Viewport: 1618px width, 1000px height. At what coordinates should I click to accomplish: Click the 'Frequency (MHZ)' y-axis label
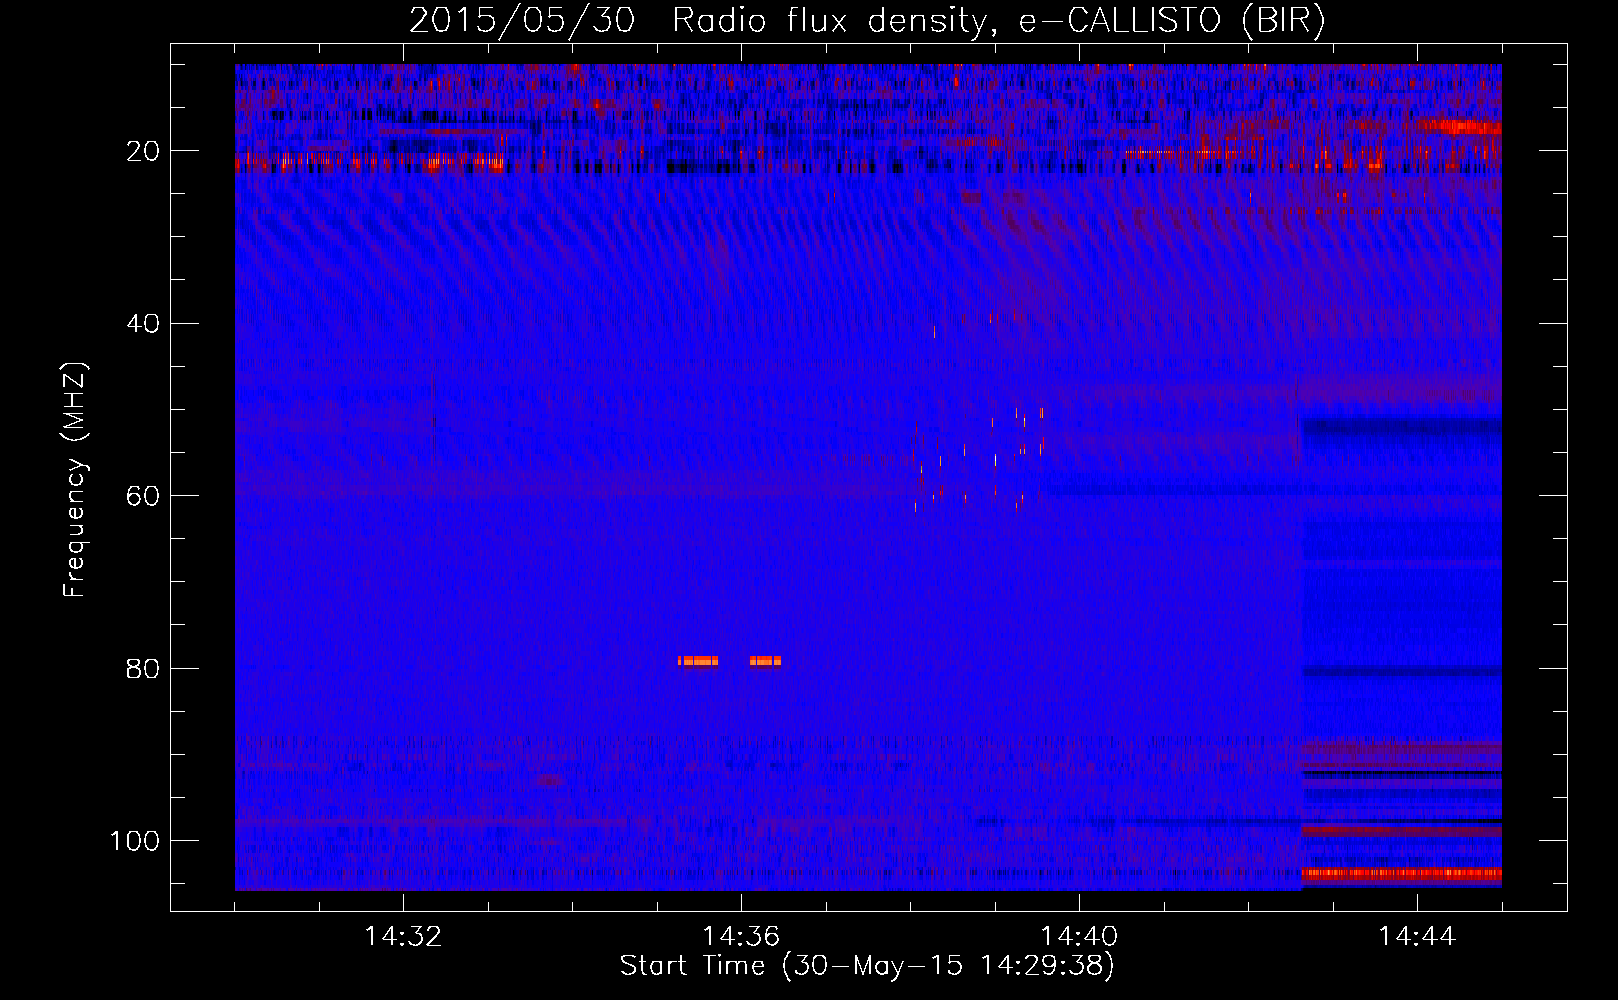click(x=75, y=480)
